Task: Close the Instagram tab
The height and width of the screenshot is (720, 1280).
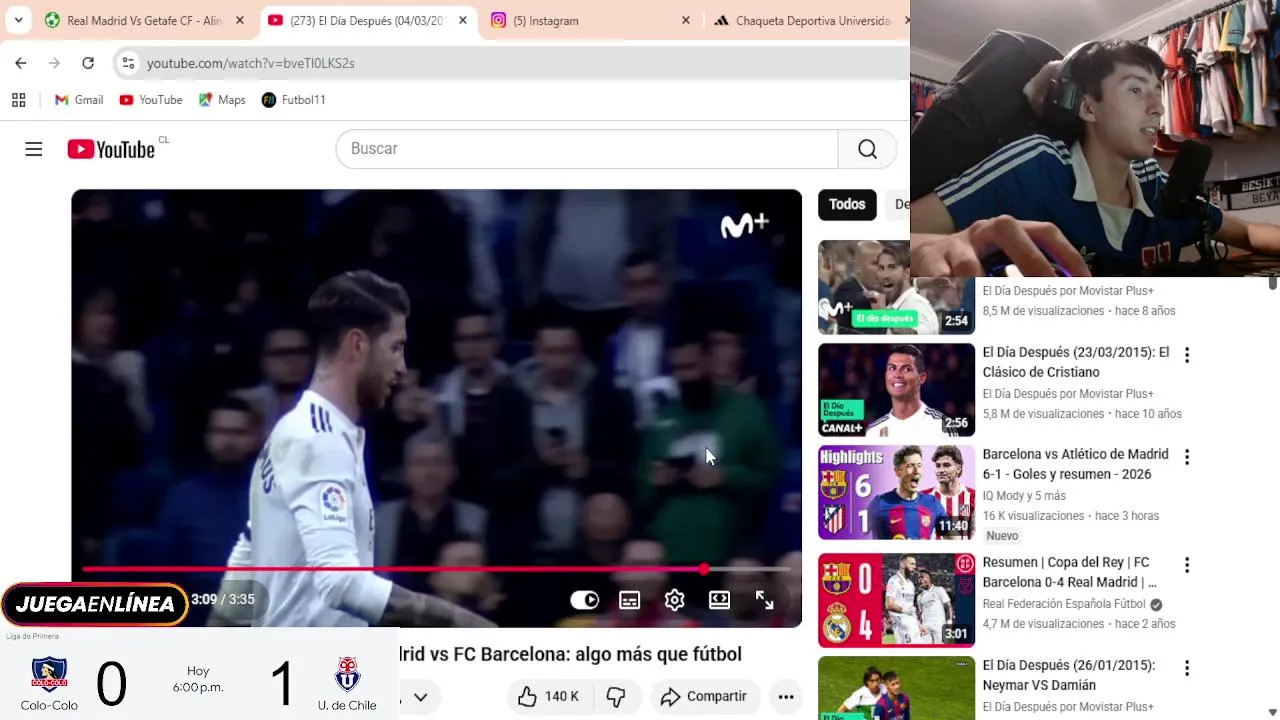Action: (x=686, y=20)
